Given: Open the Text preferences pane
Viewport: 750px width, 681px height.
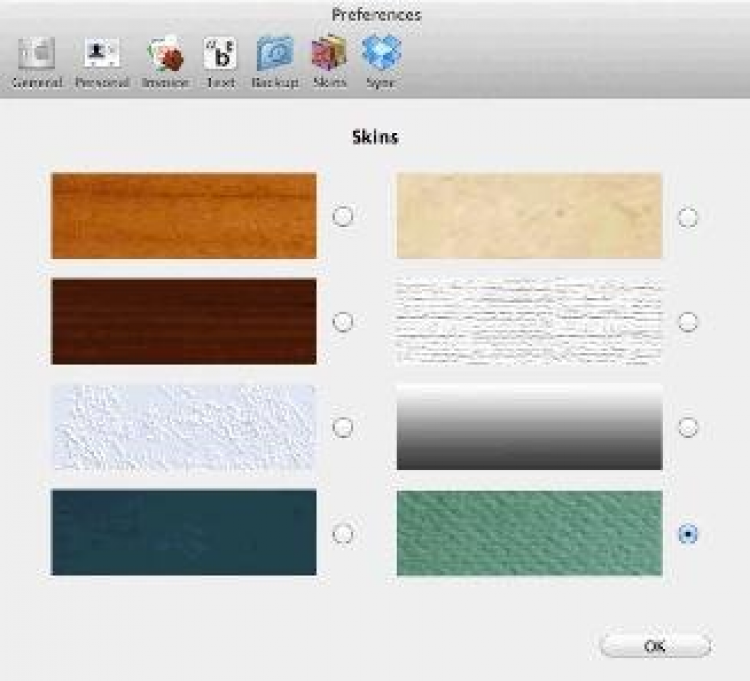Looking at the screenshot, I should click(x=221, y=62).
